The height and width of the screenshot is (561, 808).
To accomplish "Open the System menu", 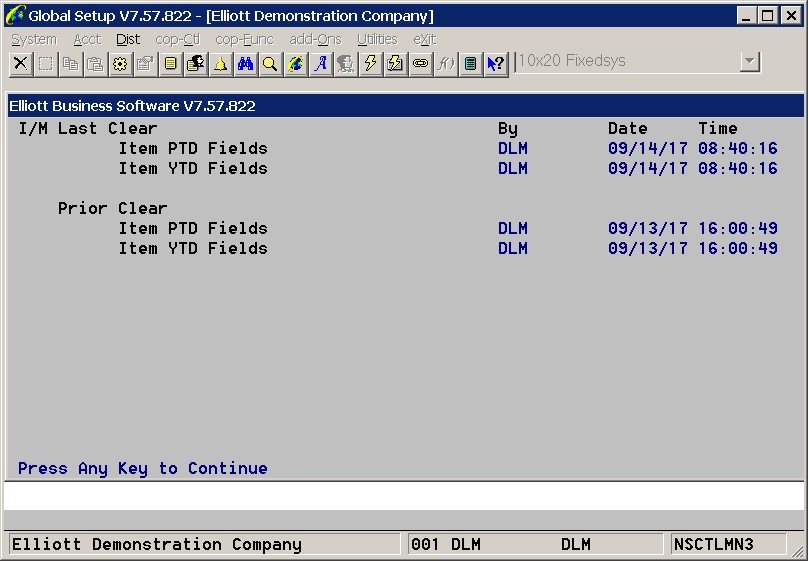I will (x=34, y=40).
